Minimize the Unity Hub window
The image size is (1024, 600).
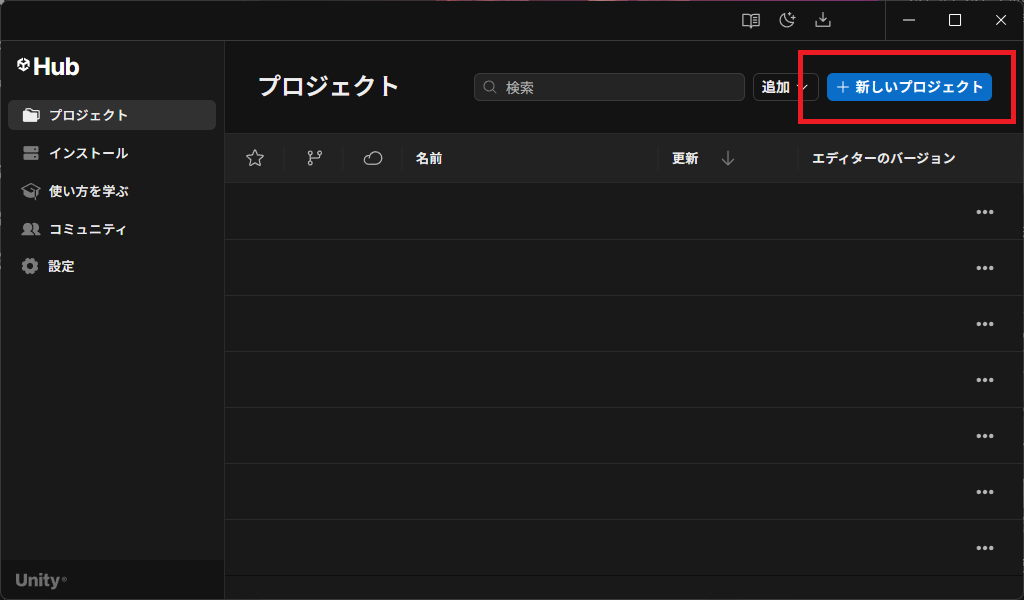click(x=908, y=20)
